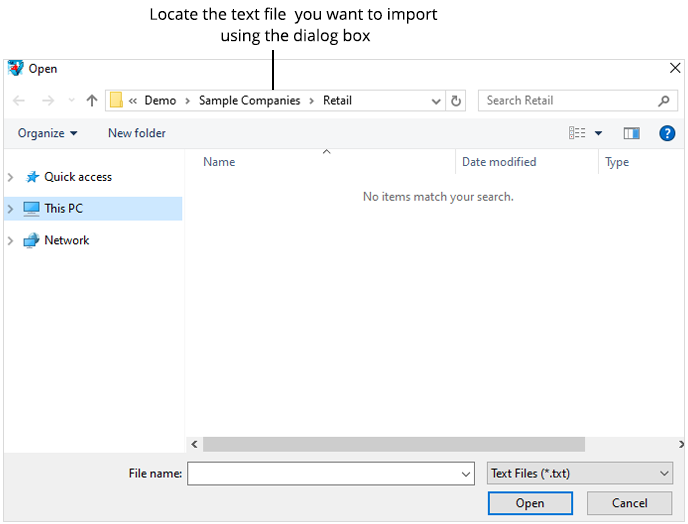Open the view options dropdown arrow
Viewport: 688px width, 524px height.
coord(599,133)
